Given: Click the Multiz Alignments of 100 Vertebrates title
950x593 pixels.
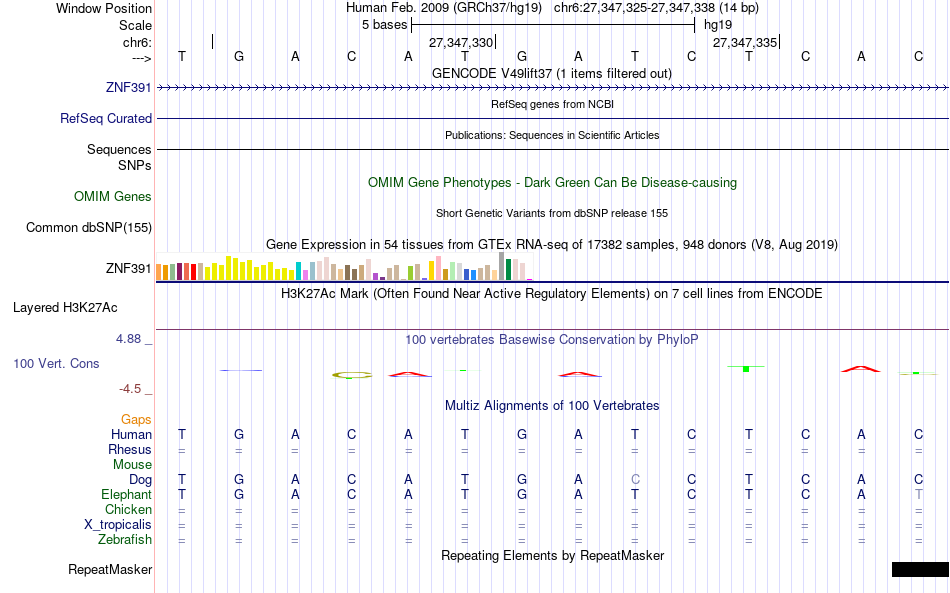Looking at the screenshot, I should point(552,406).
